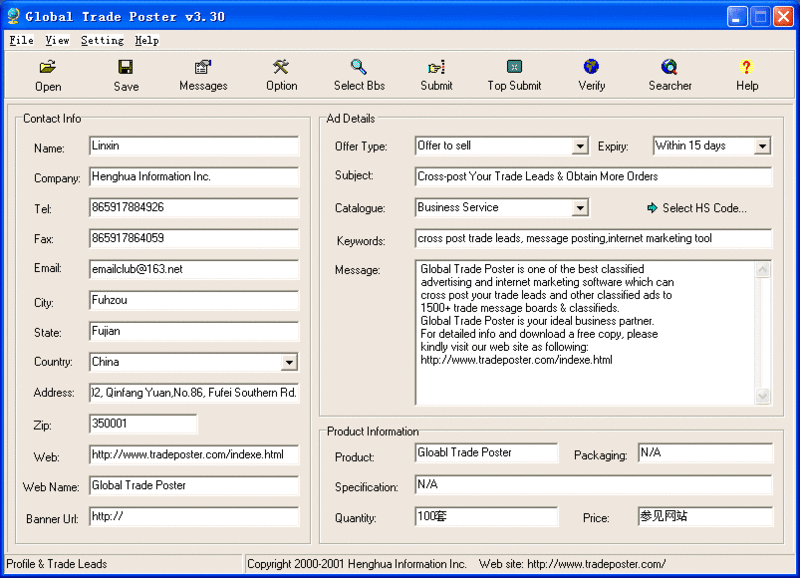Click the State field containing Fujian

(x=194, y=331)
